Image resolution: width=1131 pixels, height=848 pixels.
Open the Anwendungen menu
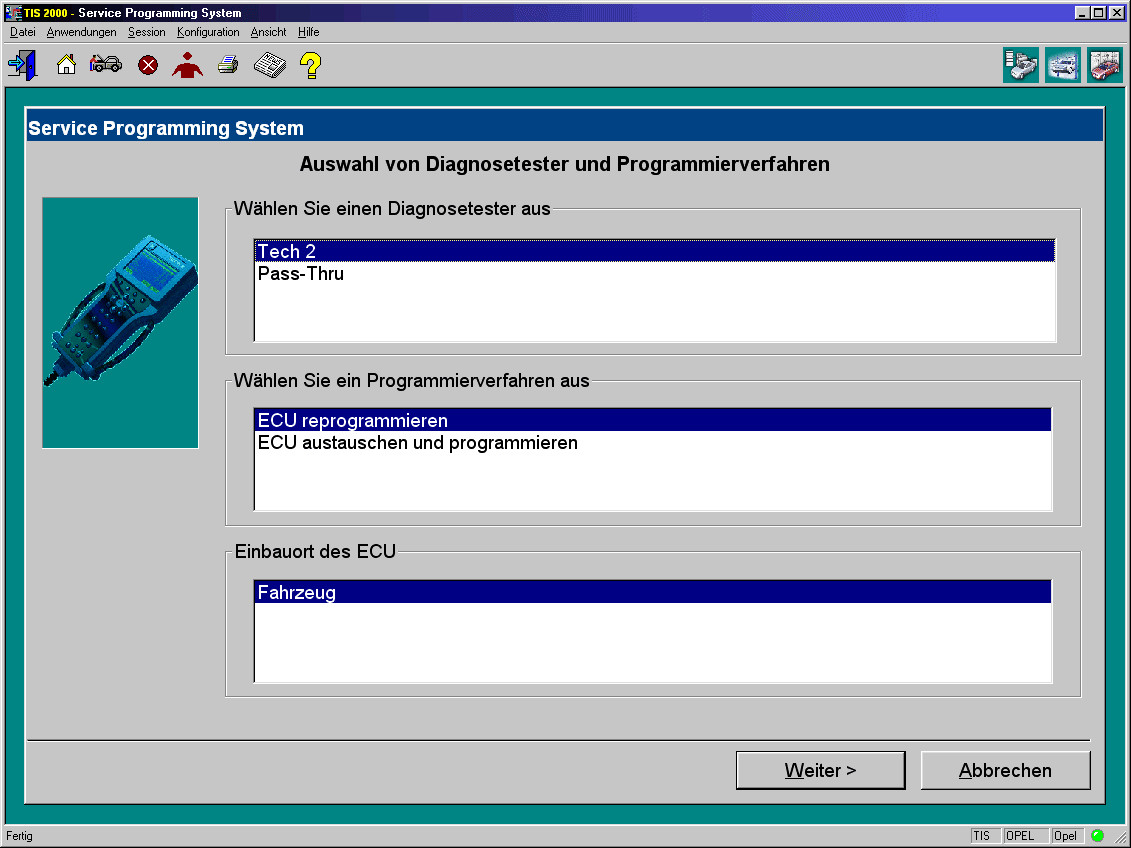[82, 32]
